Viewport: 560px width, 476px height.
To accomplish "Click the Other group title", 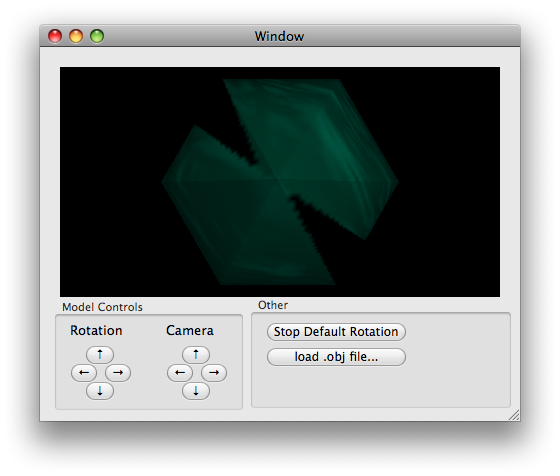I will point(273,305).
